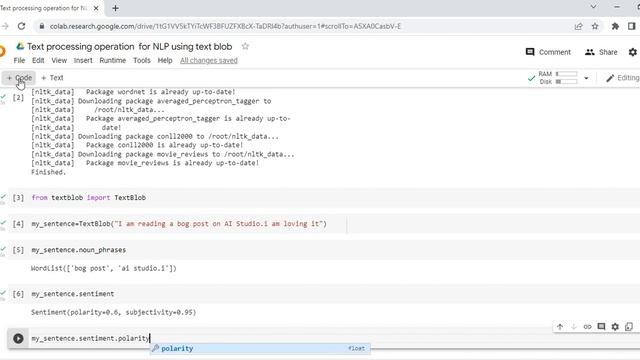Bookmark this page with star icon
Viewport: 640px width, 360px height.
(595, 26)
